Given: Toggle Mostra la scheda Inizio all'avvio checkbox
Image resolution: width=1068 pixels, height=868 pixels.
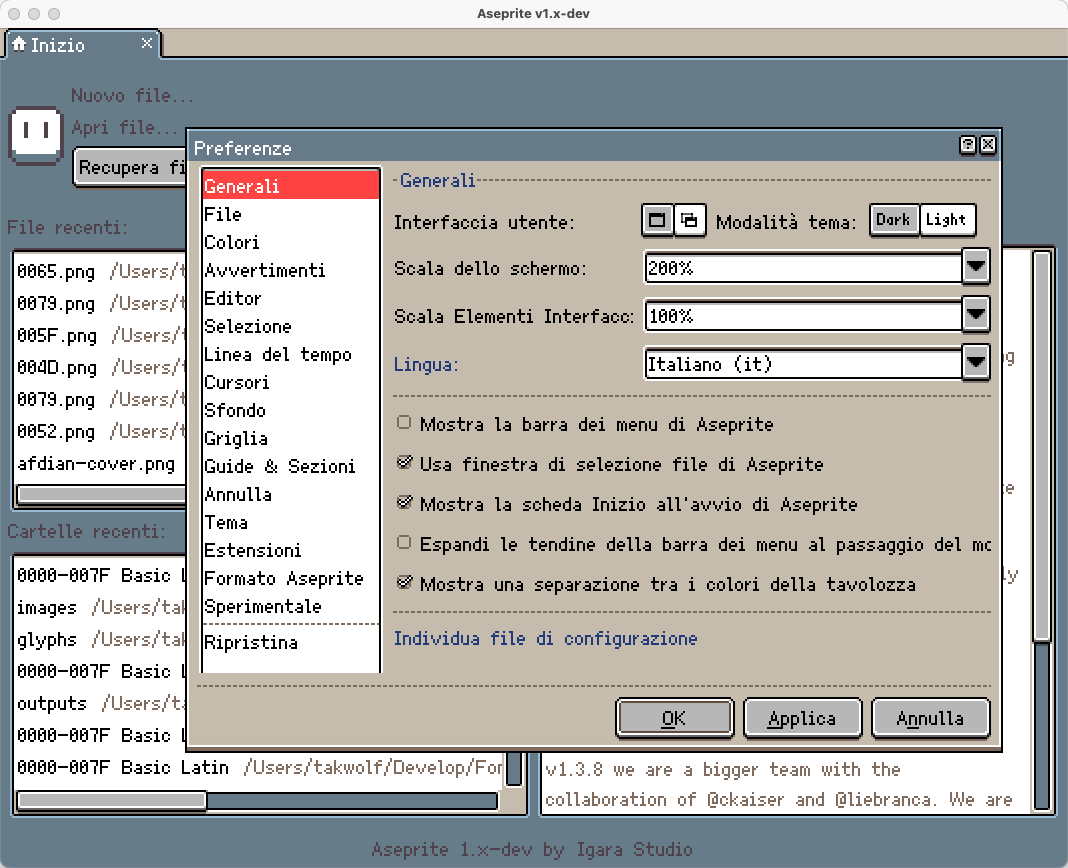Looking at the screenshot, I should click(404, 503).
